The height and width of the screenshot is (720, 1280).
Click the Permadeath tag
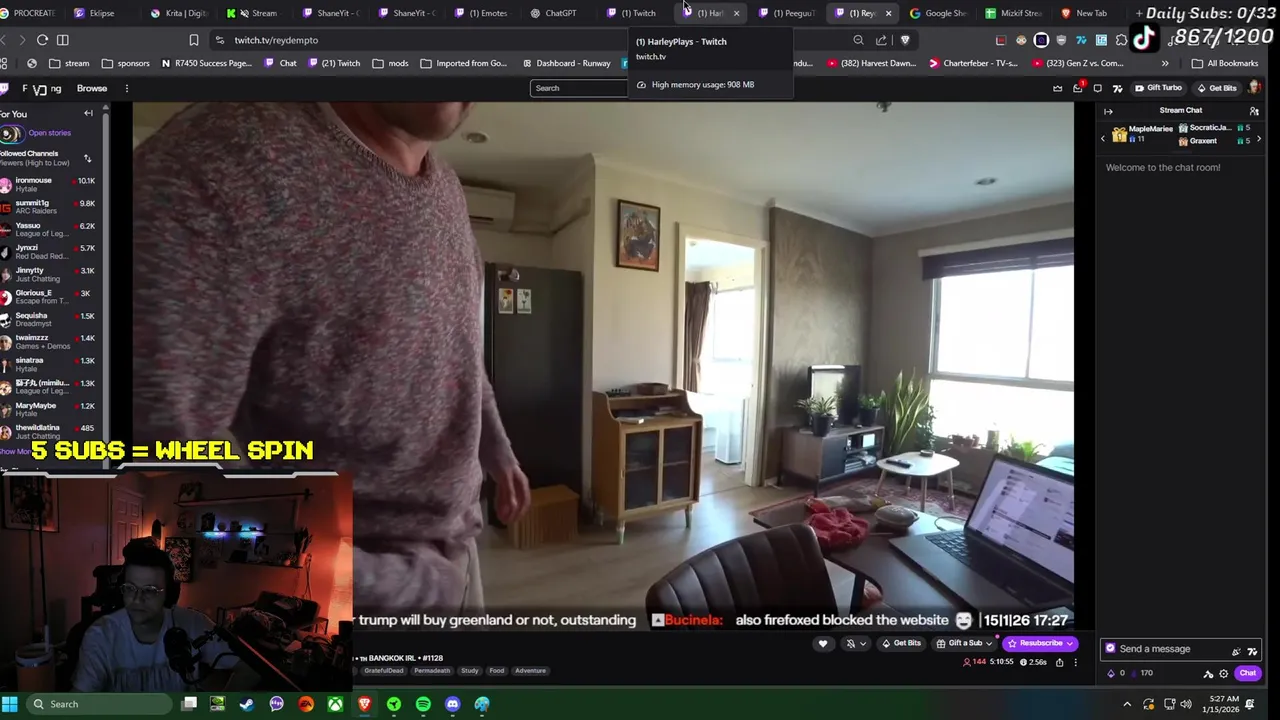(x=432, y=671)
